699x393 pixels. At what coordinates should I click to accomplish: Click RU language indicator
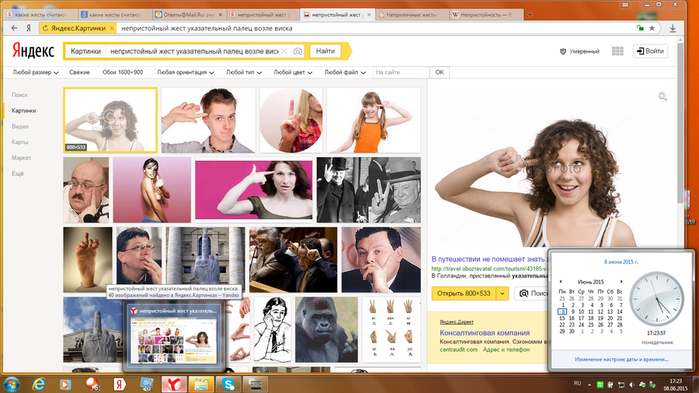pyautogui.click(x=577, y=384)
